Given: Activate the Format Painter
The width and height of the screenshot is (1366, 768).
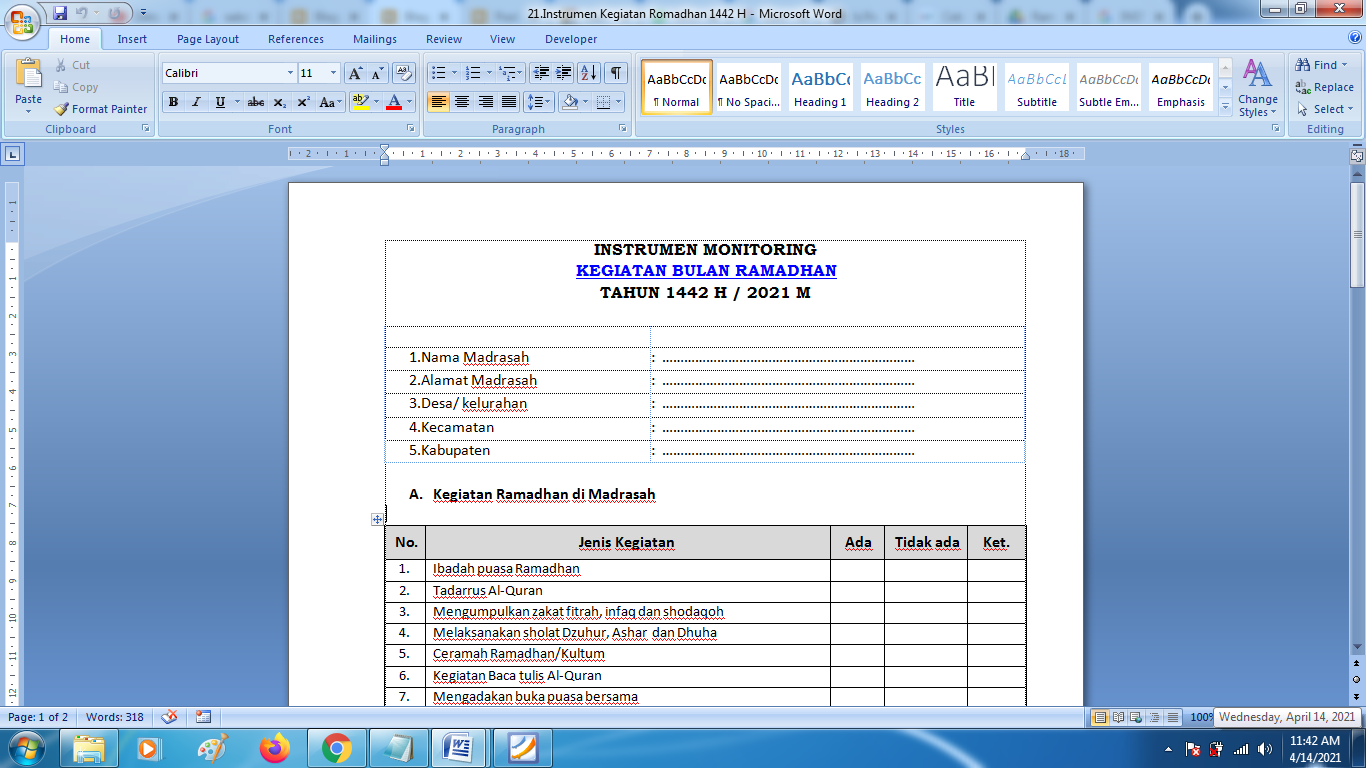Looking at the screenshot, I should [100, 109].
